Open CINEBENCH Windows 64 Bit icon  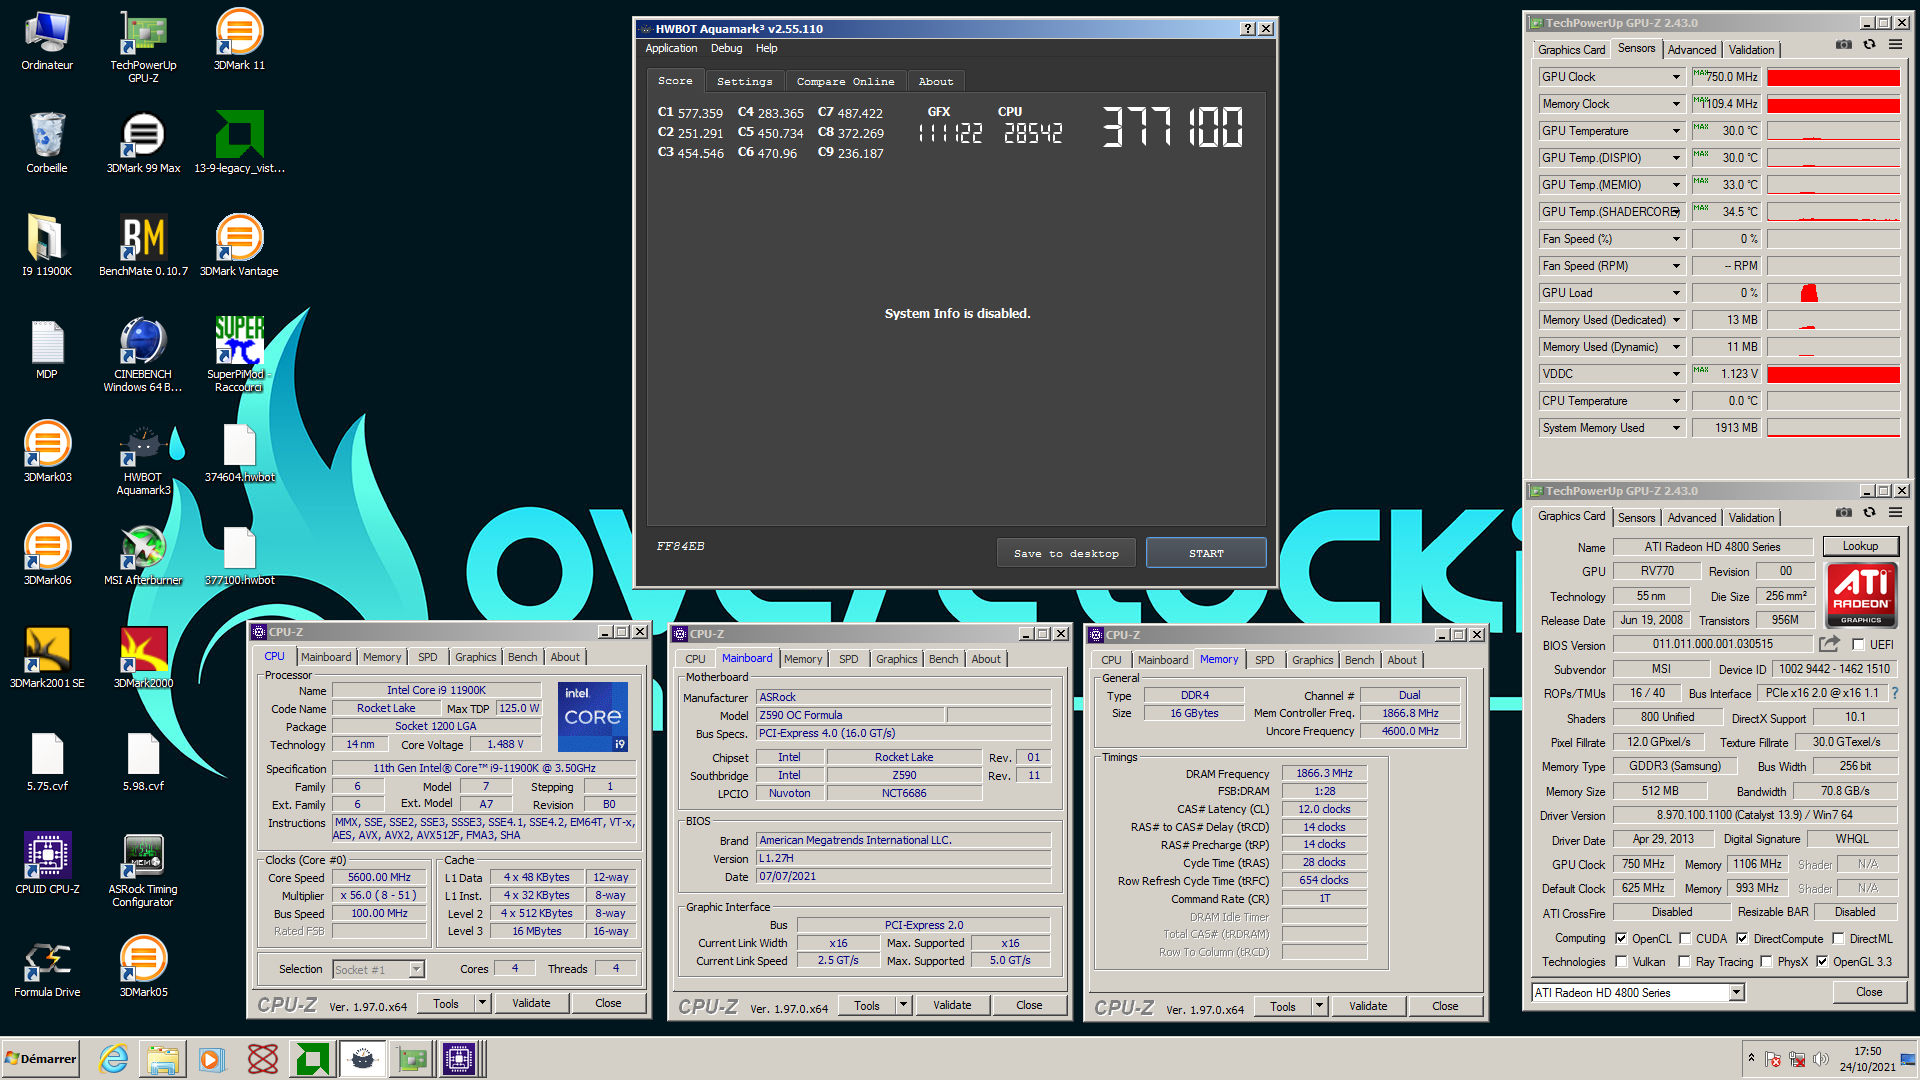coord(143,355)
